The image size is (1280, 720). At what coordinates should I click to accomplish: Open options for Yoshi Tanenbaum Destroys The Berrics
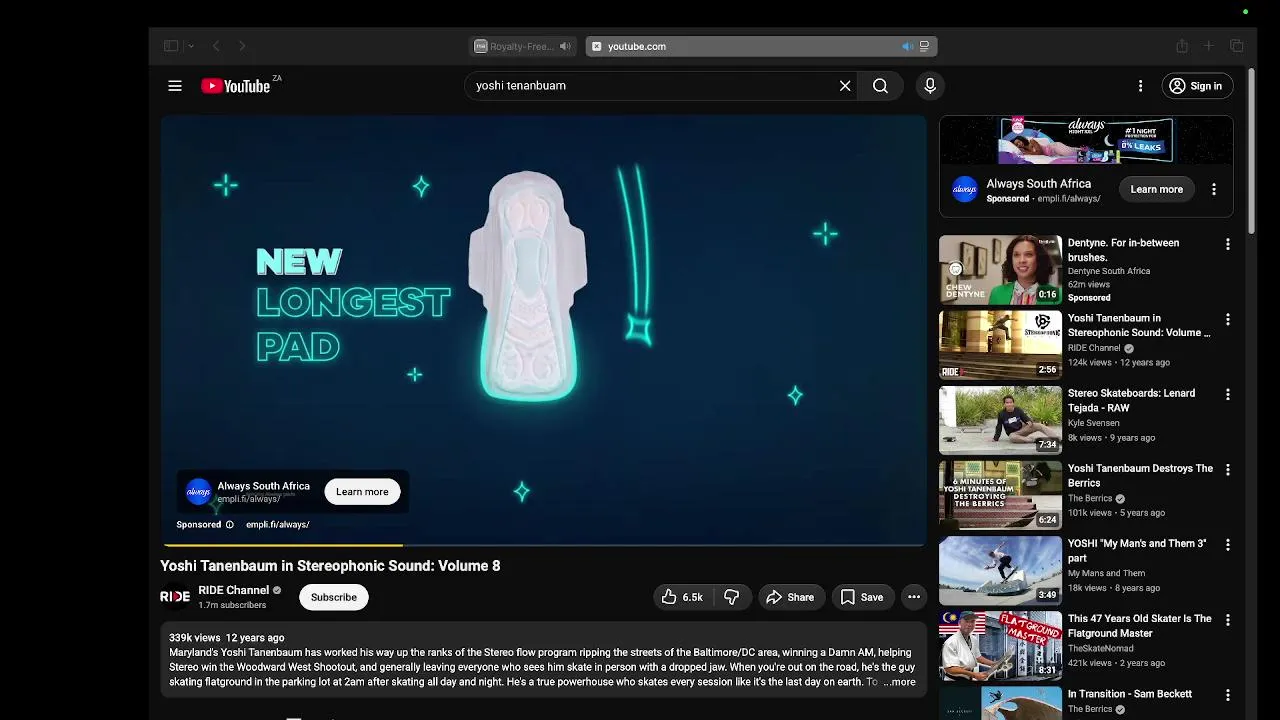click(1228, 469)
